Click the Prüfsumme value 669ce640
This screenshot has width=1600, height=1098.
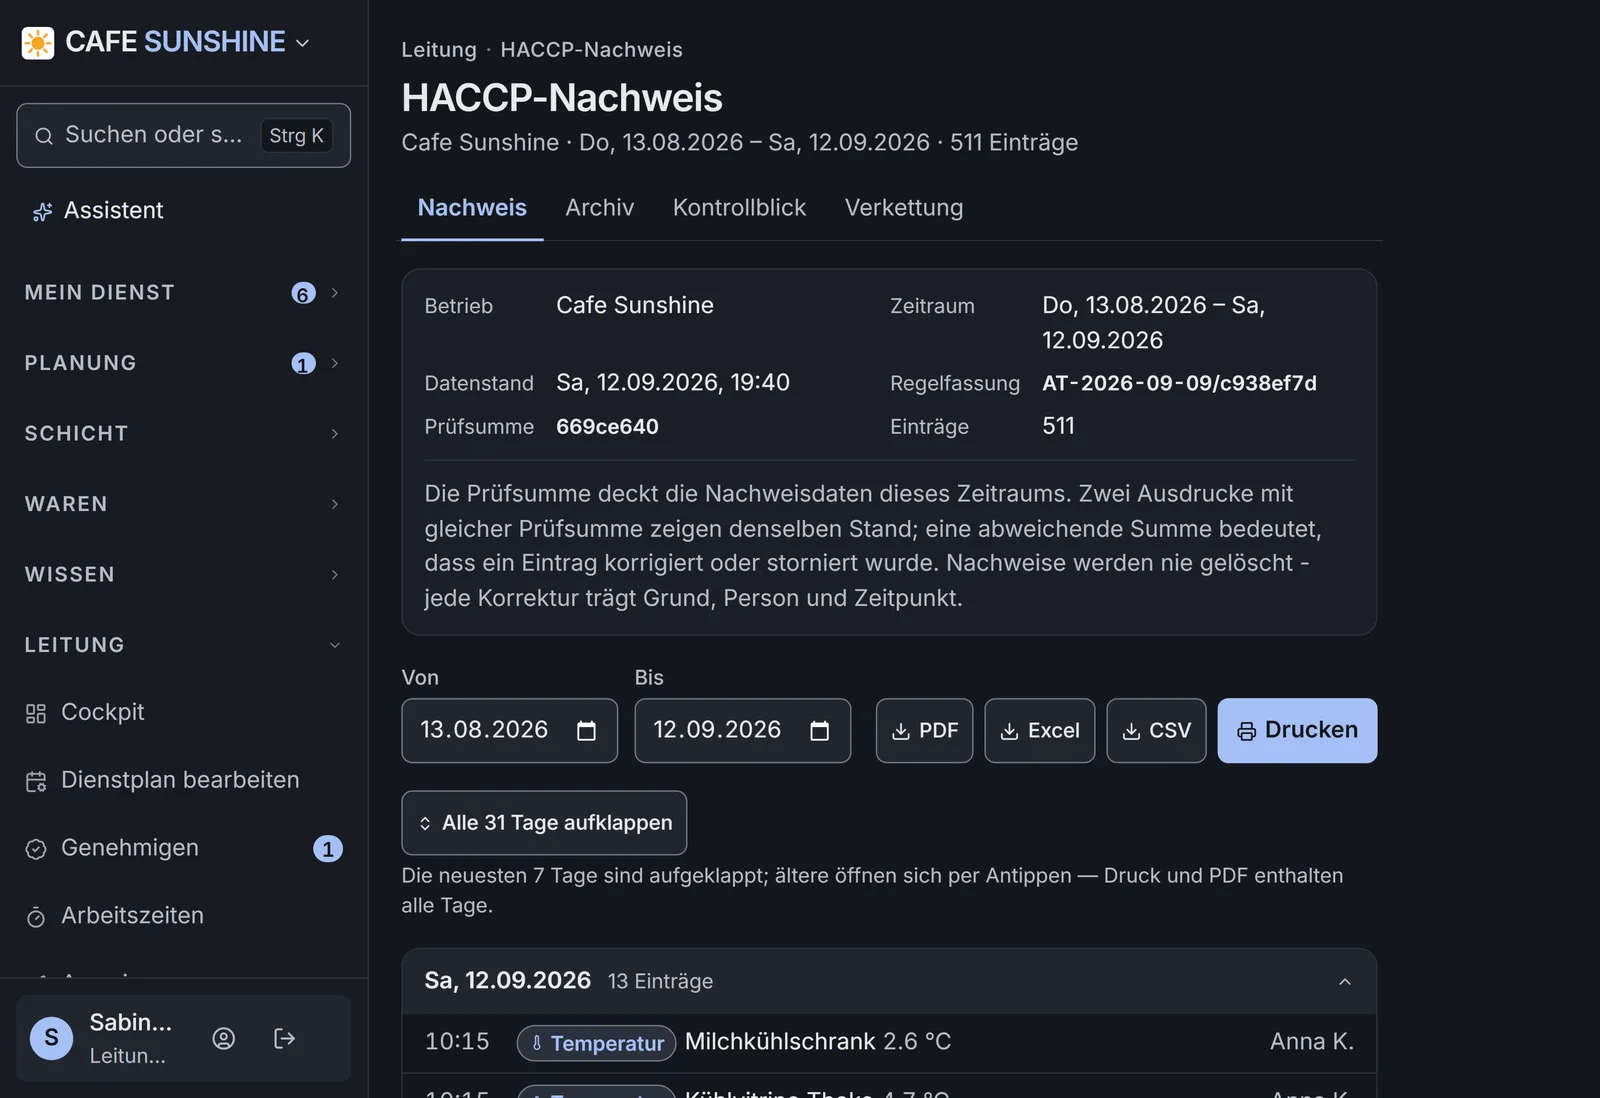pyautogui.click(x=607, y=427)
